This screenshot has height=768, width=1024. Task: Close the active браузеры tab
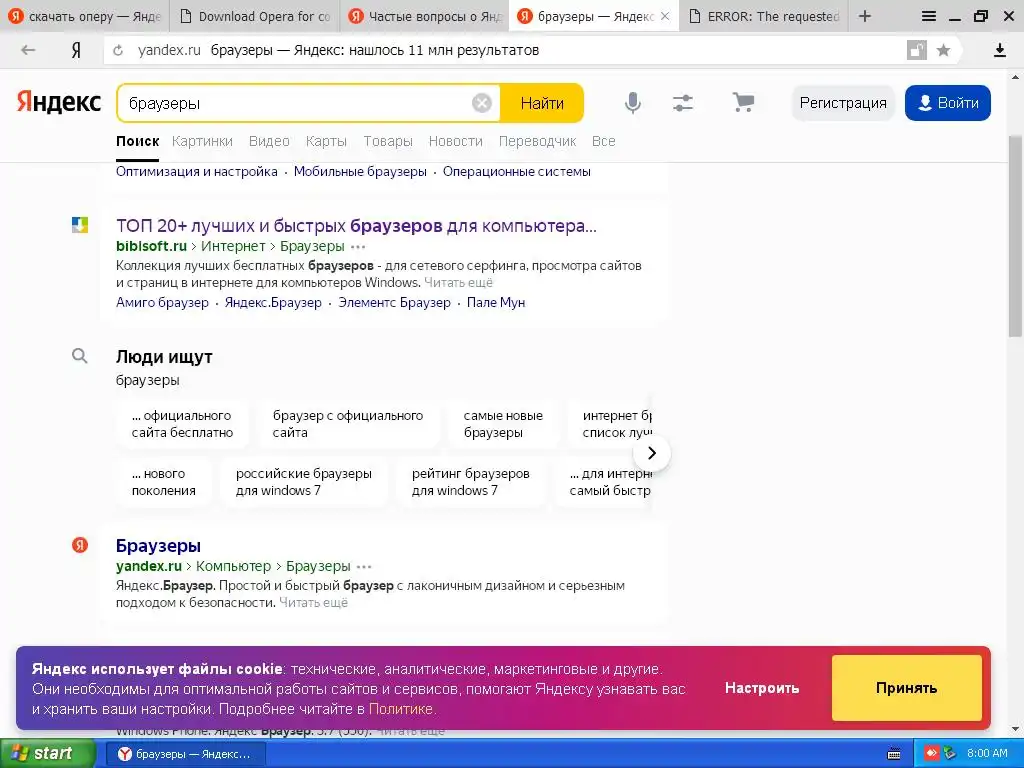[665, 16]
